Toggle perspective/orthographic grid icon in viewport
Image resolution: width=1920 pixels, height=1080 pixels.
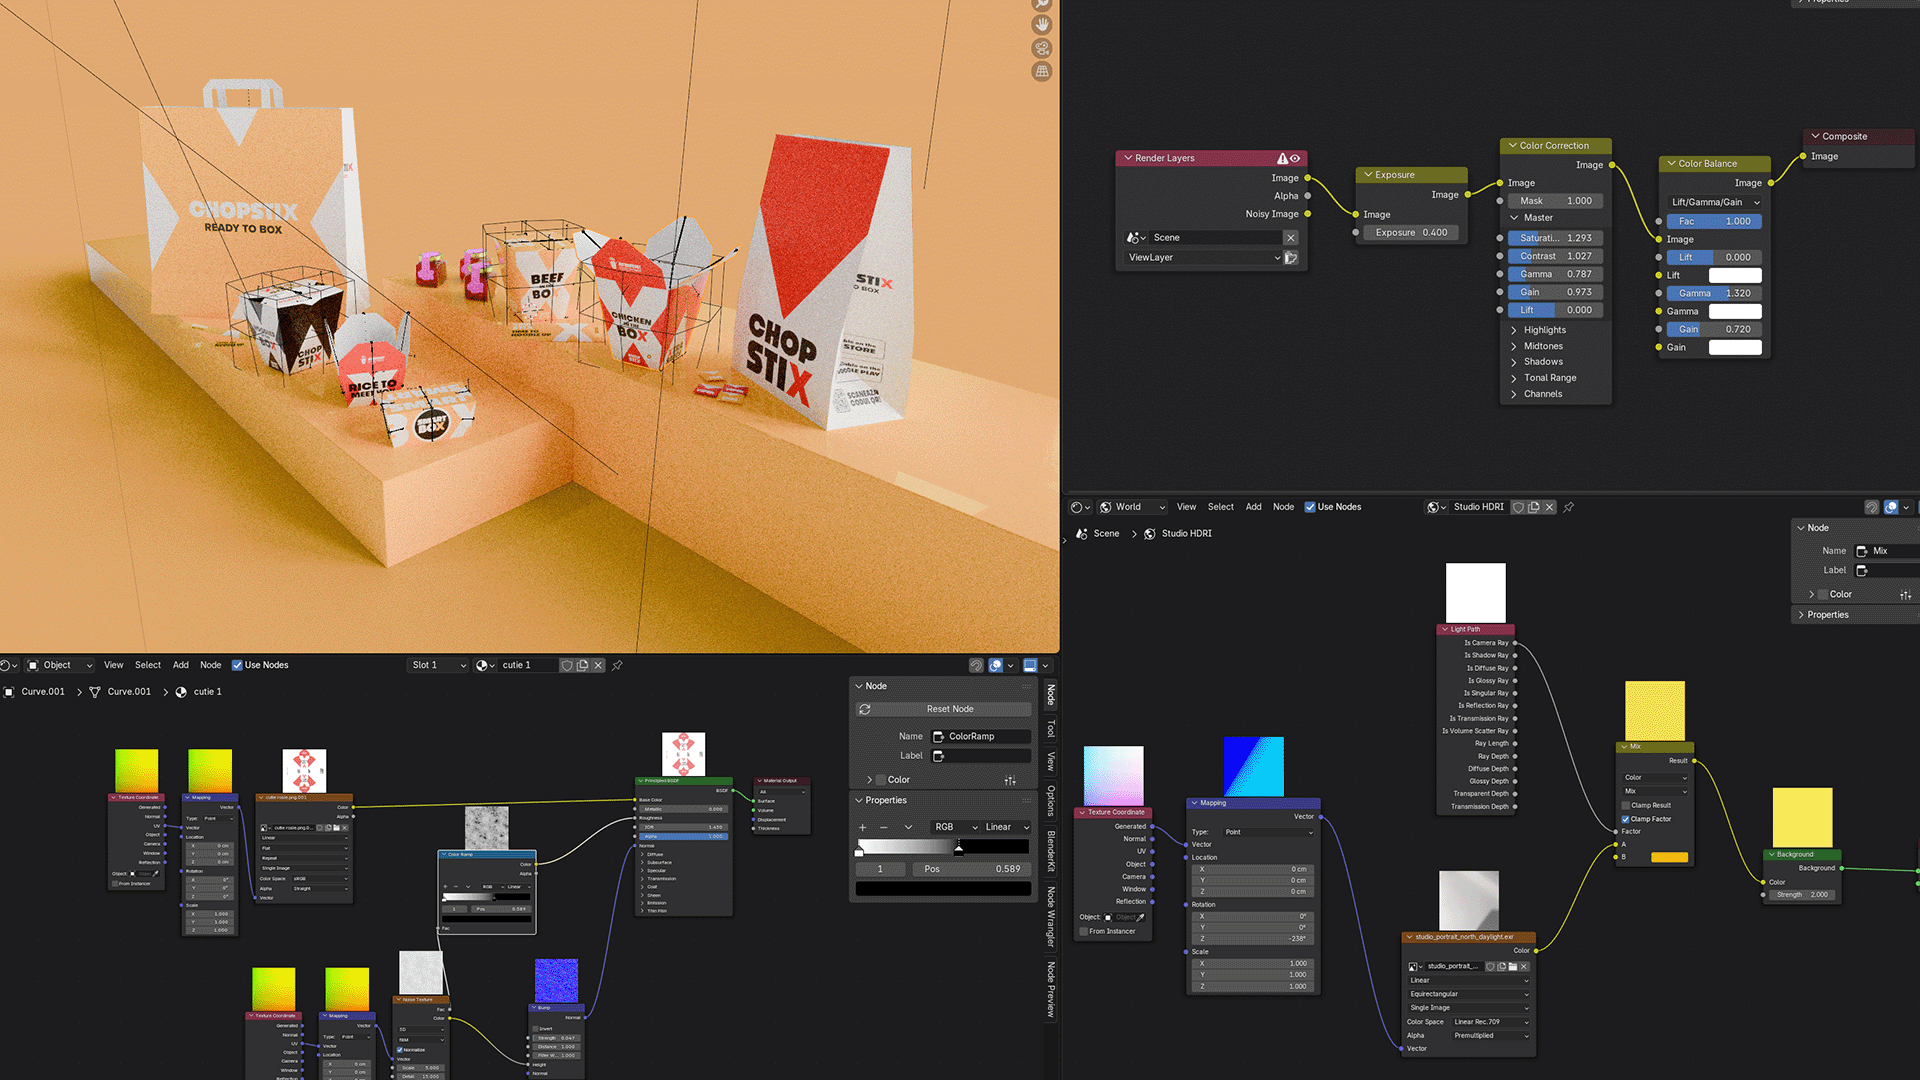coord(1042,71)
